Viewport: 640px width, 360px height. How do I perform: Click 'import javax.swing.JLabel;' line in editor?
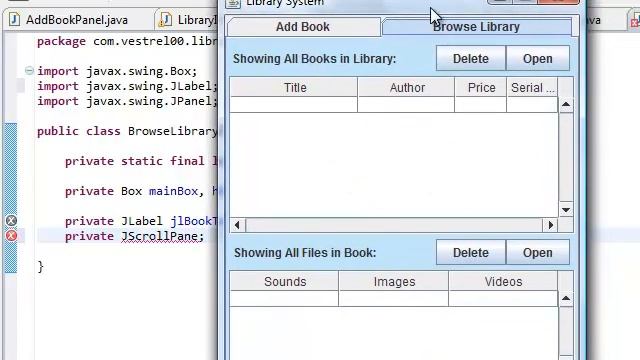coord(127,86)
